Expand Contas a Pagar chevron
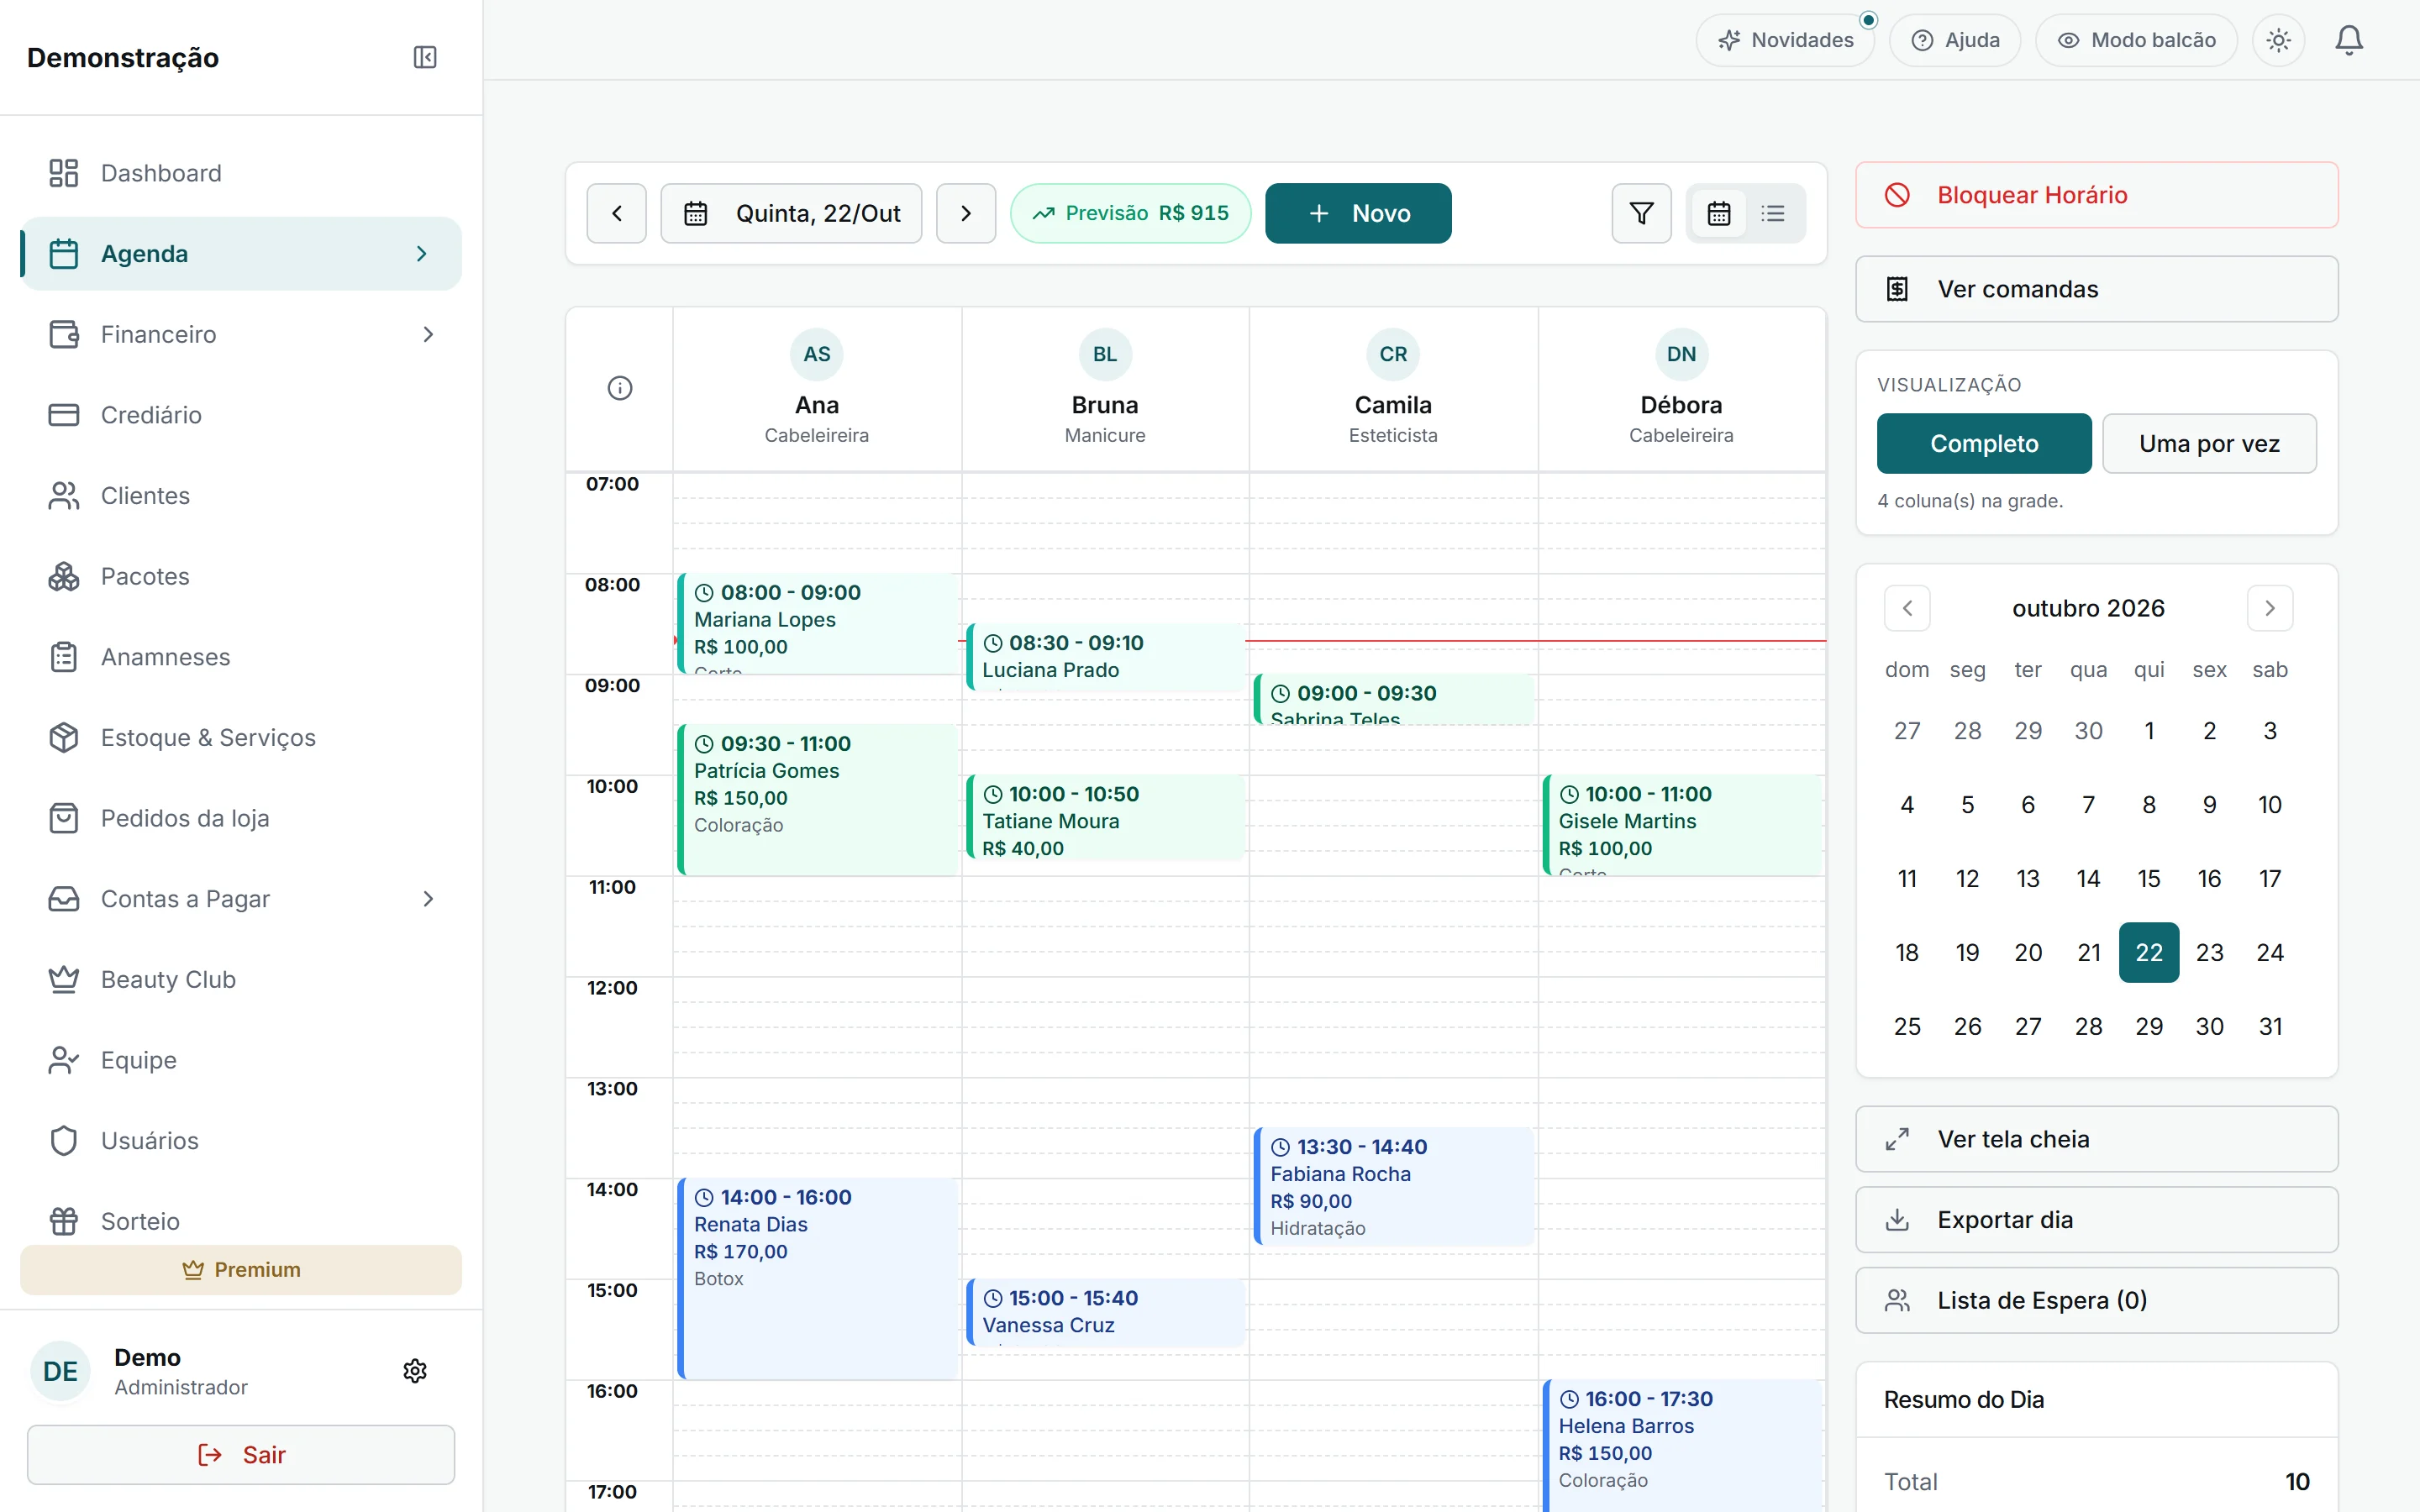The image size is (2420, 1512). 428,899
